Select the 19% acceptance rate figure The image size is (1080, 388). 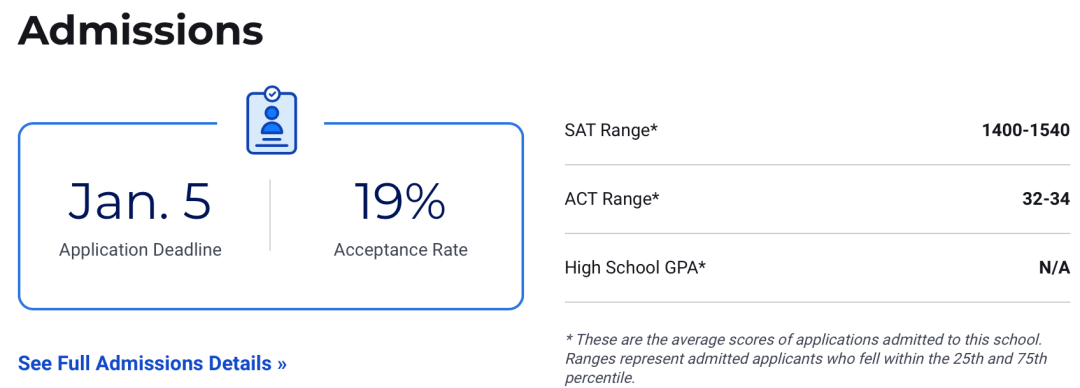[400, 201]
